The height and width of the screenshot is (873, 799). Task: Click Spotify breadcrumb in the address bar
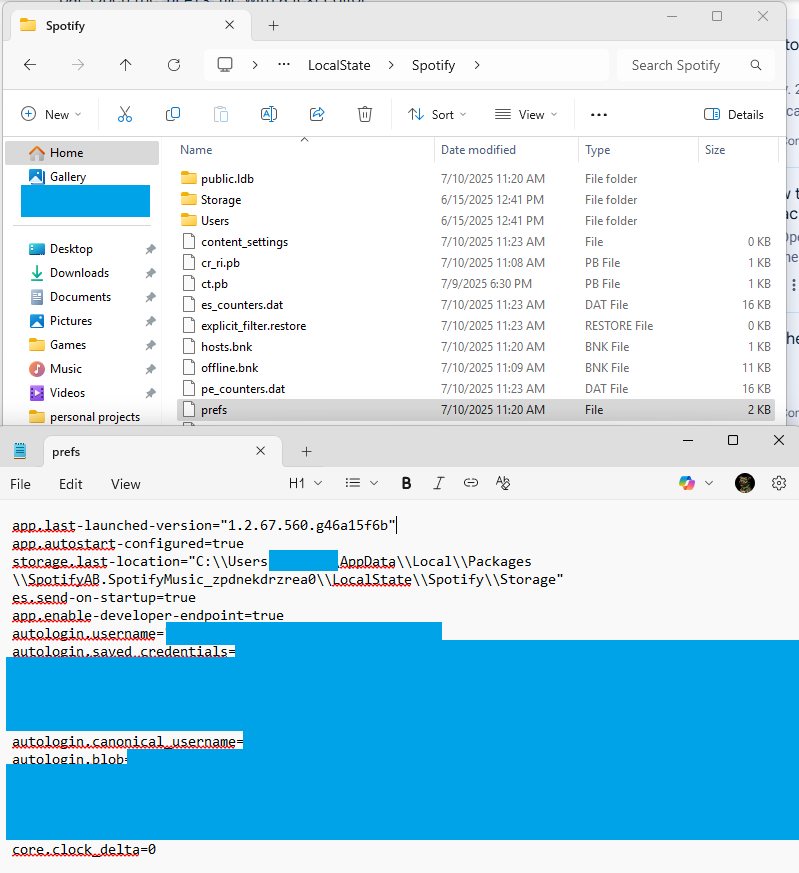tap(433, 65)
